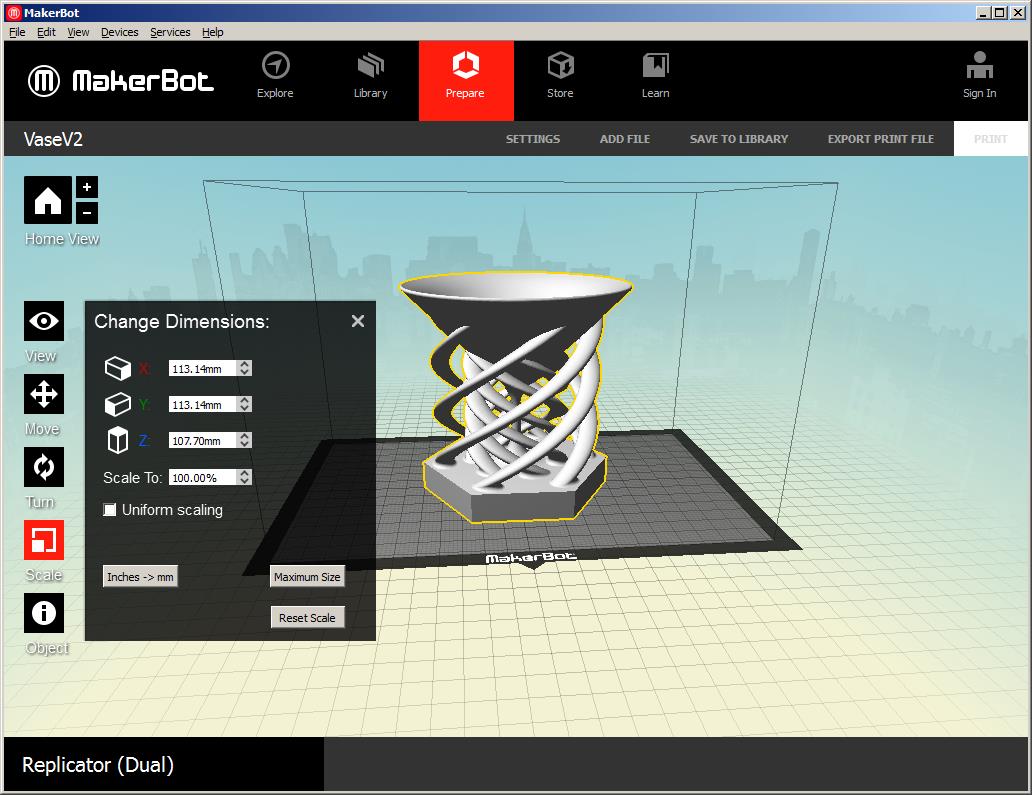Zoom in with the plus button
The image size is (1032, 795).
87,187
